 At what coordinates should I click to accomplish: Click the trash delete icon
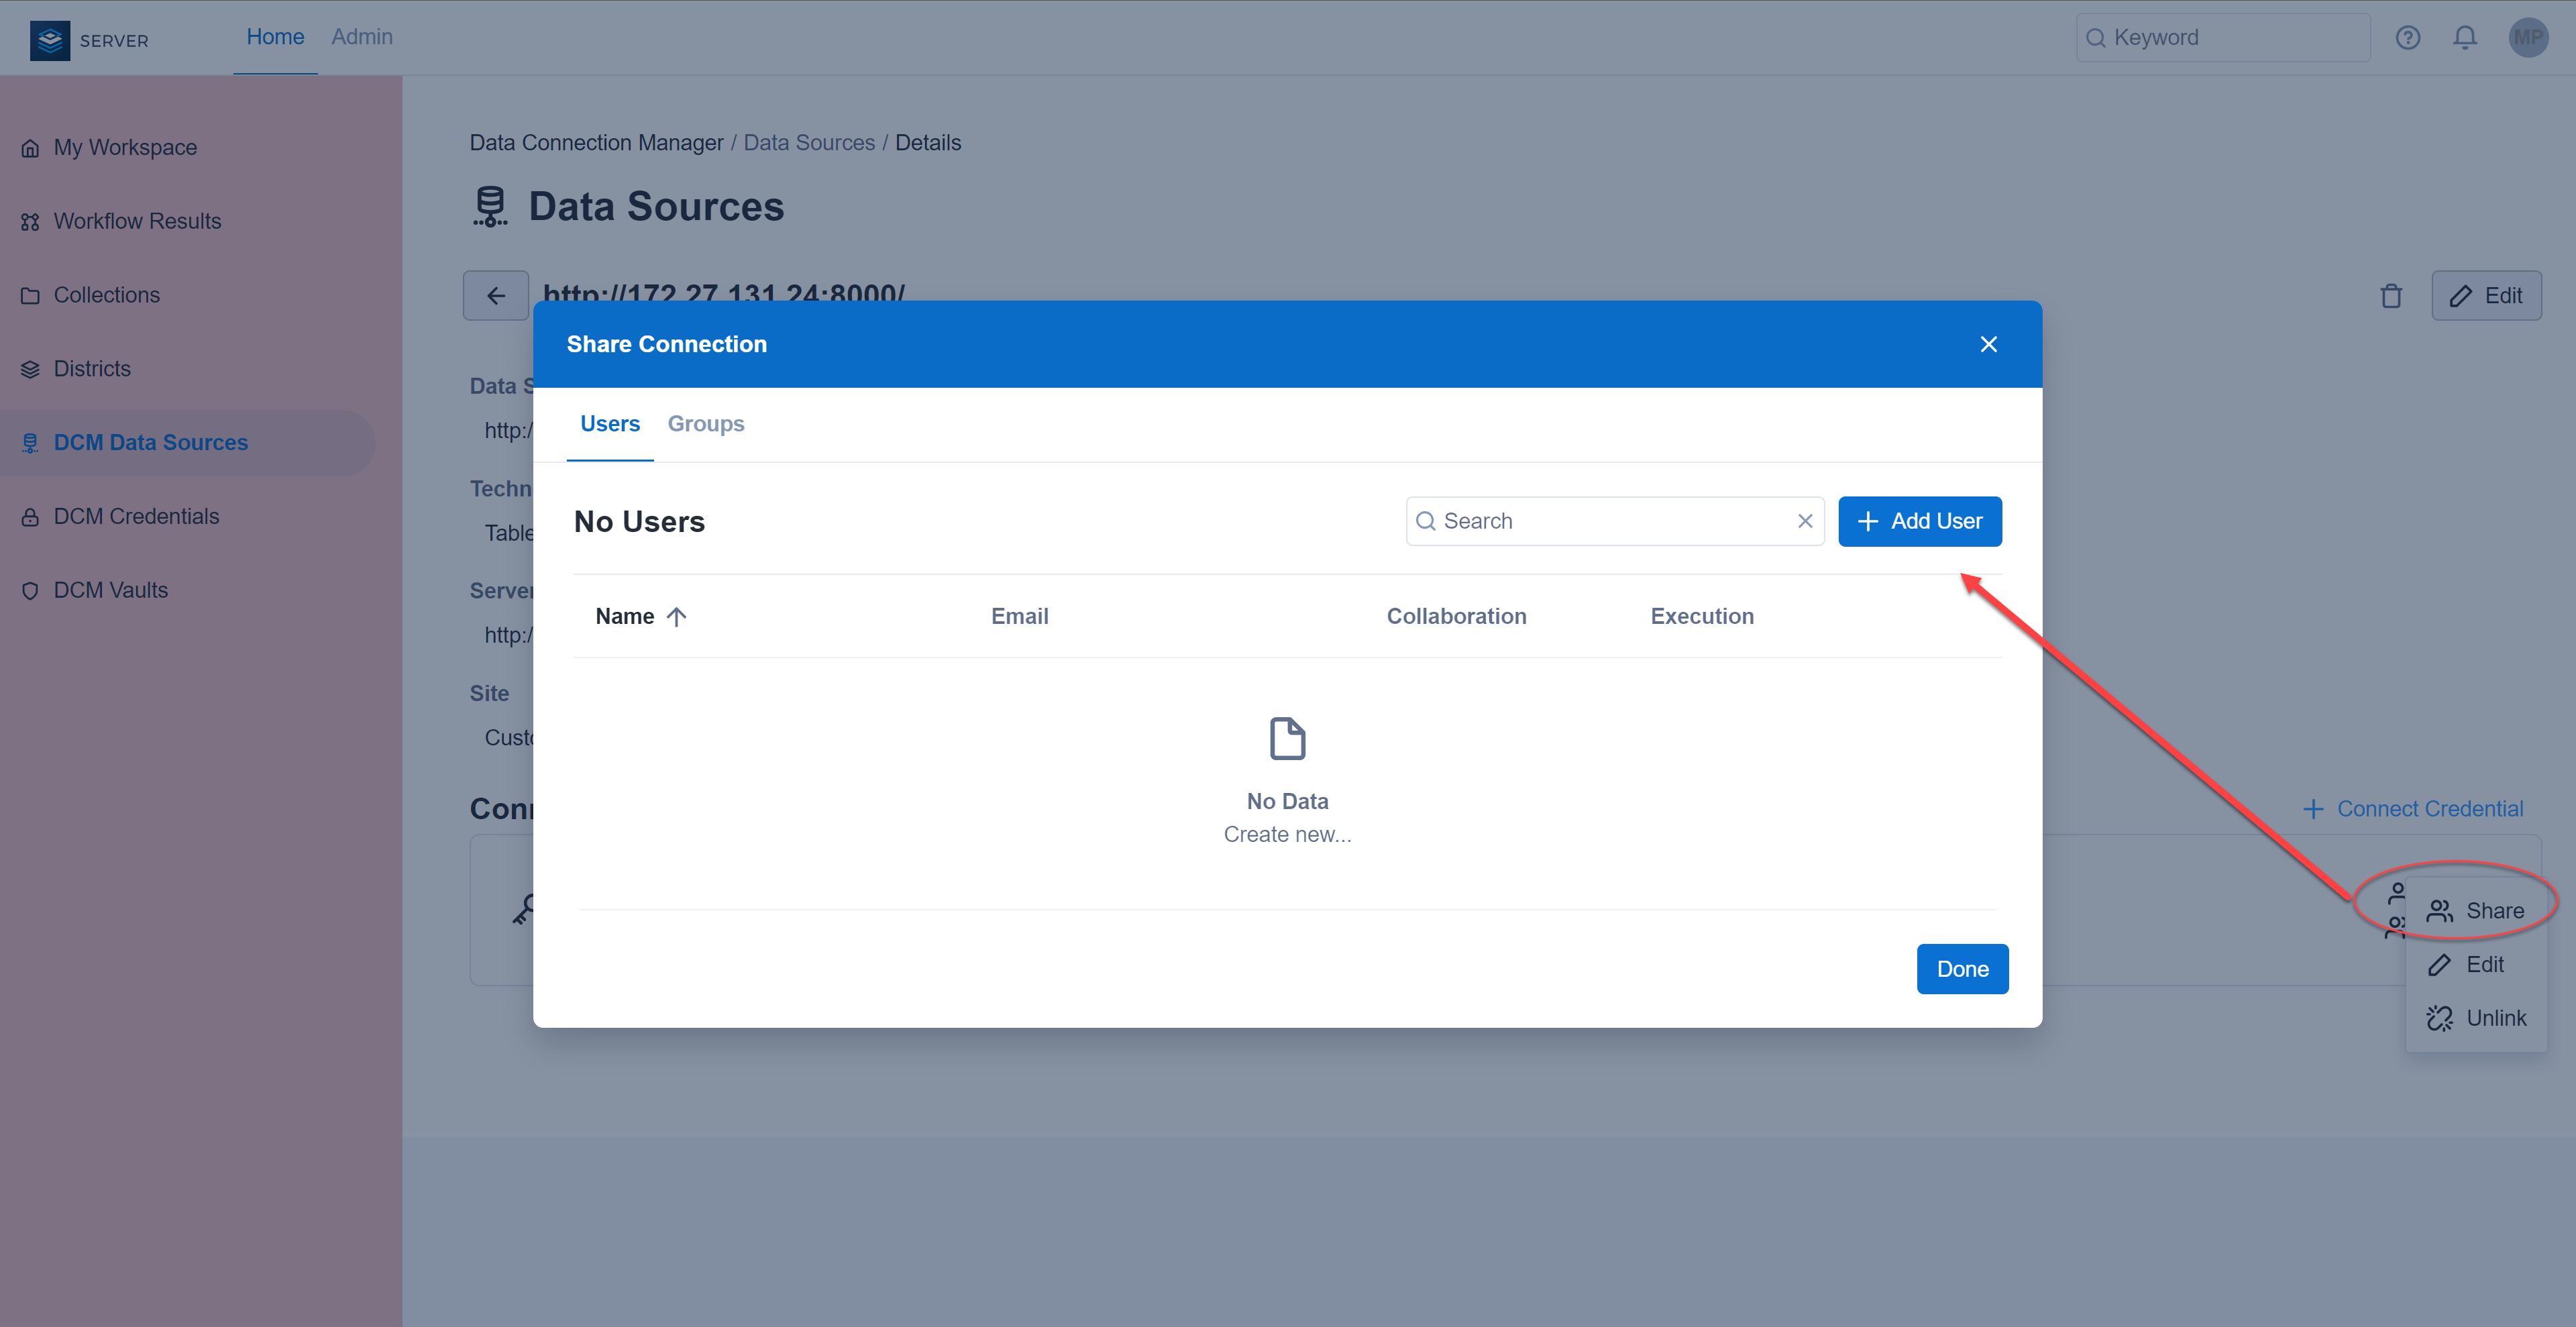[2391, 296]
